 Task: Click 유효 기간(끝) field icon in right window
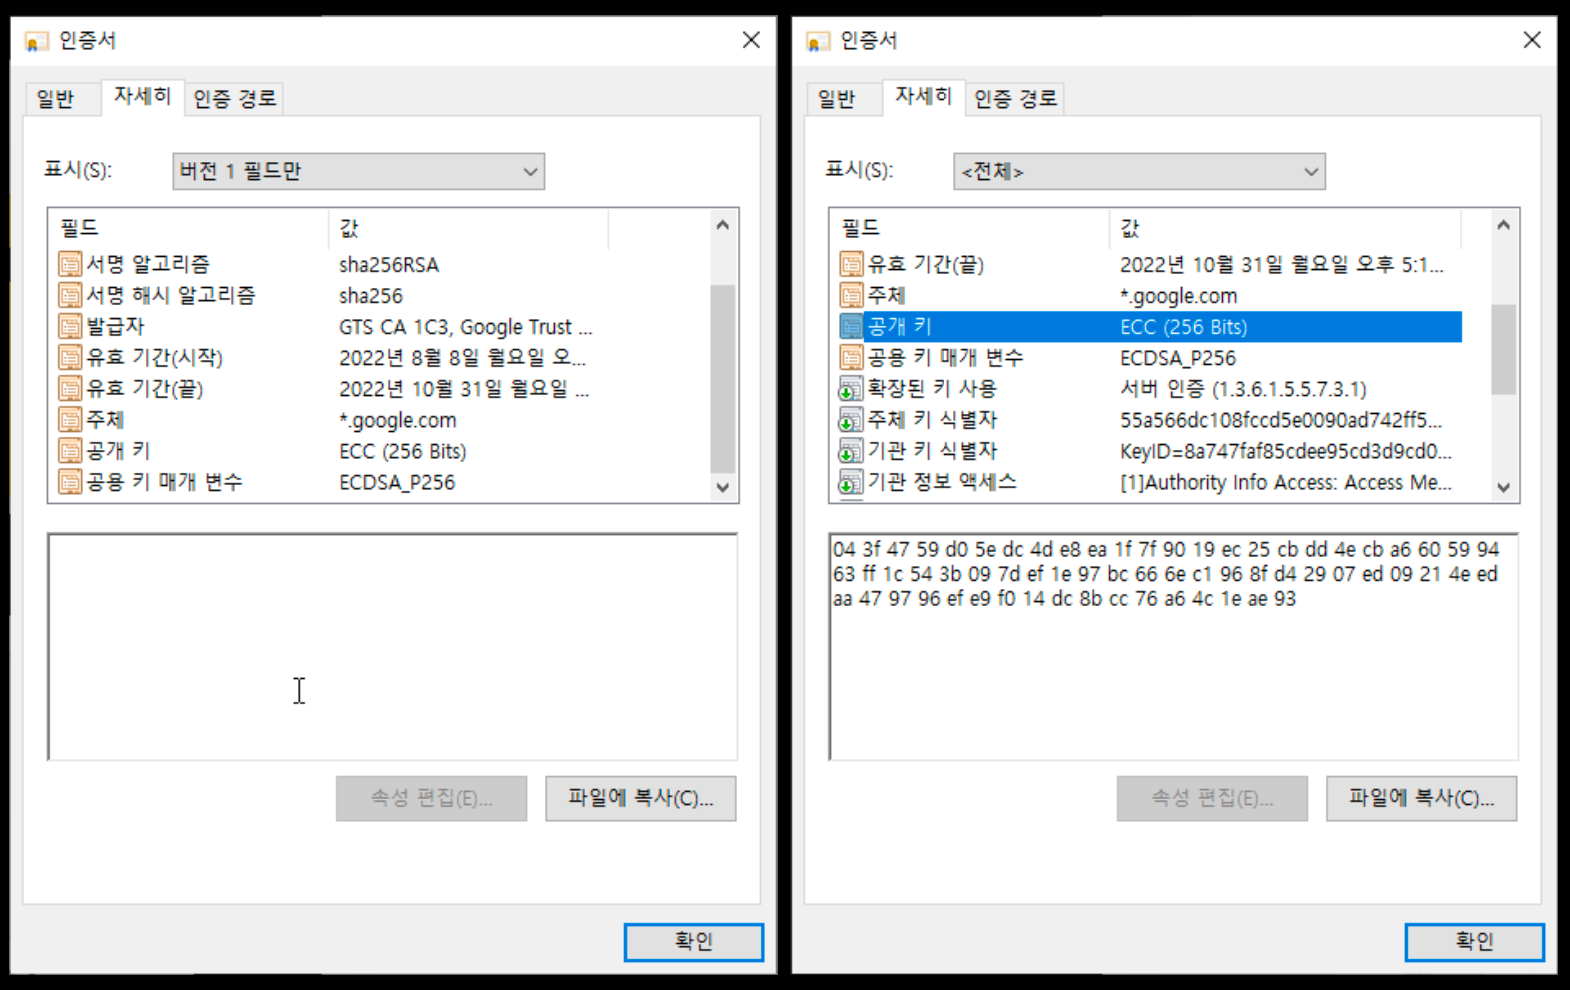tap(851, 264)
